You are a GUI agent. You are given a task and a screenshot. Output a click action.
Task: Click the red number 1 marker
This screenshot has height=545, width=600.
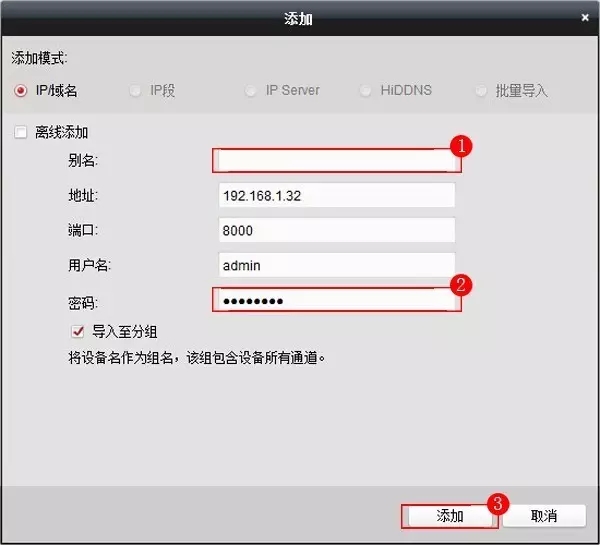pos(460,146)
